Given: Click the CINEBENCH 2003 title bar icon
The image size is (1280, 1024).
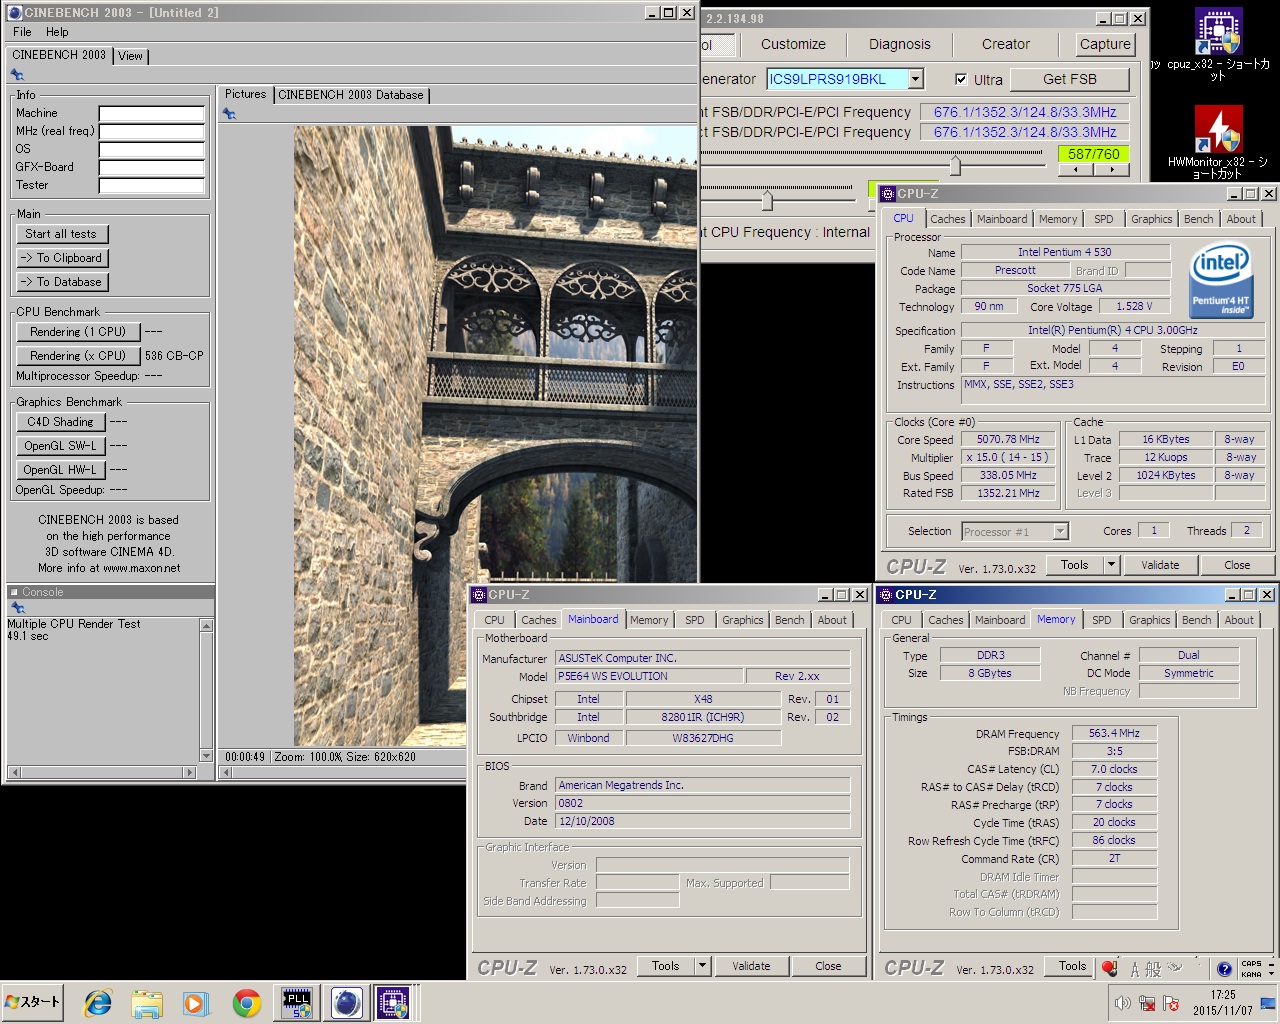Looking at the screenshot, I should coord(14,12).
